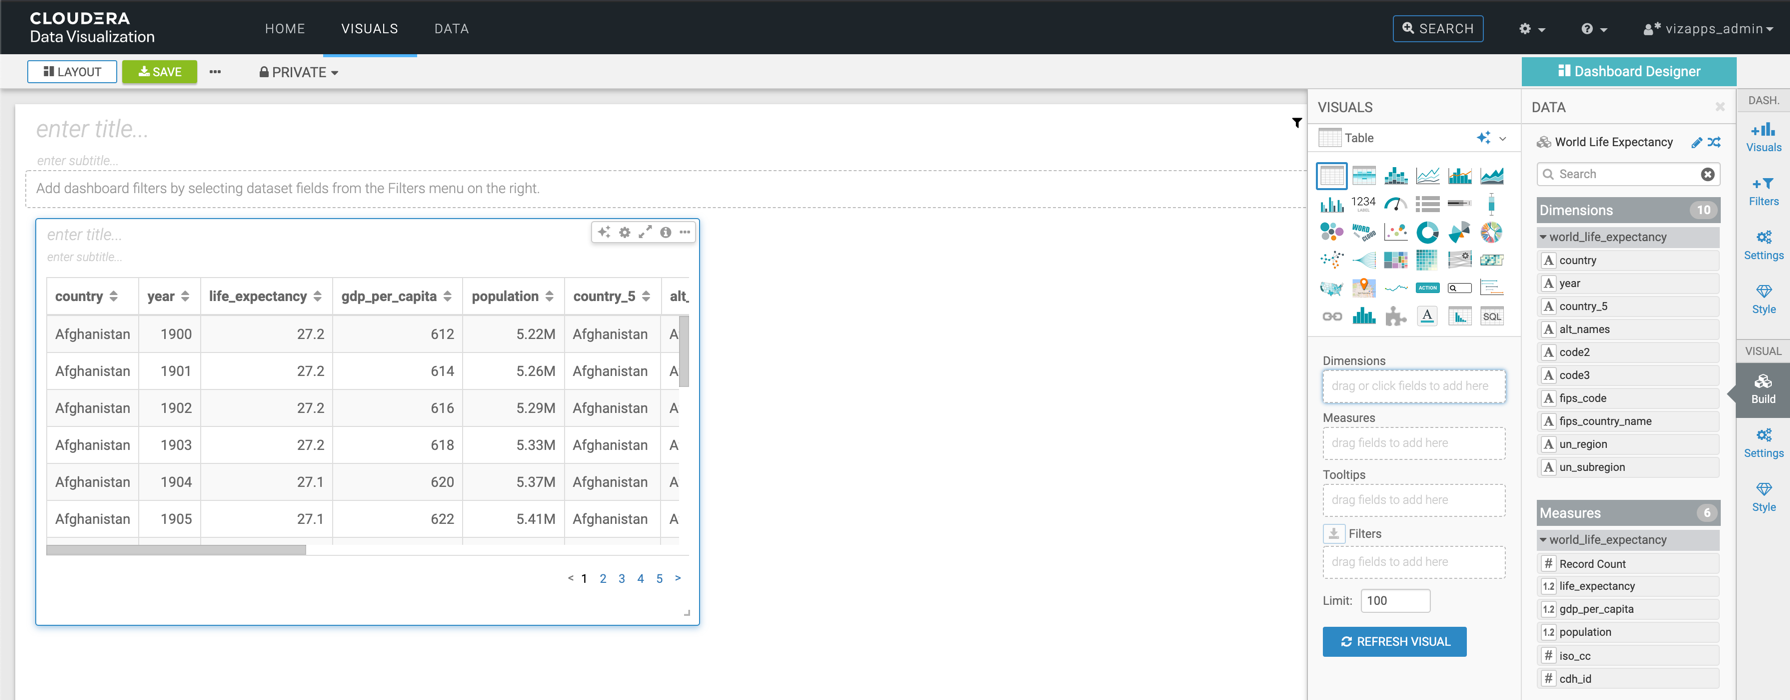
Task: Toggle sorting on the year column
Action: click(185, 297)
